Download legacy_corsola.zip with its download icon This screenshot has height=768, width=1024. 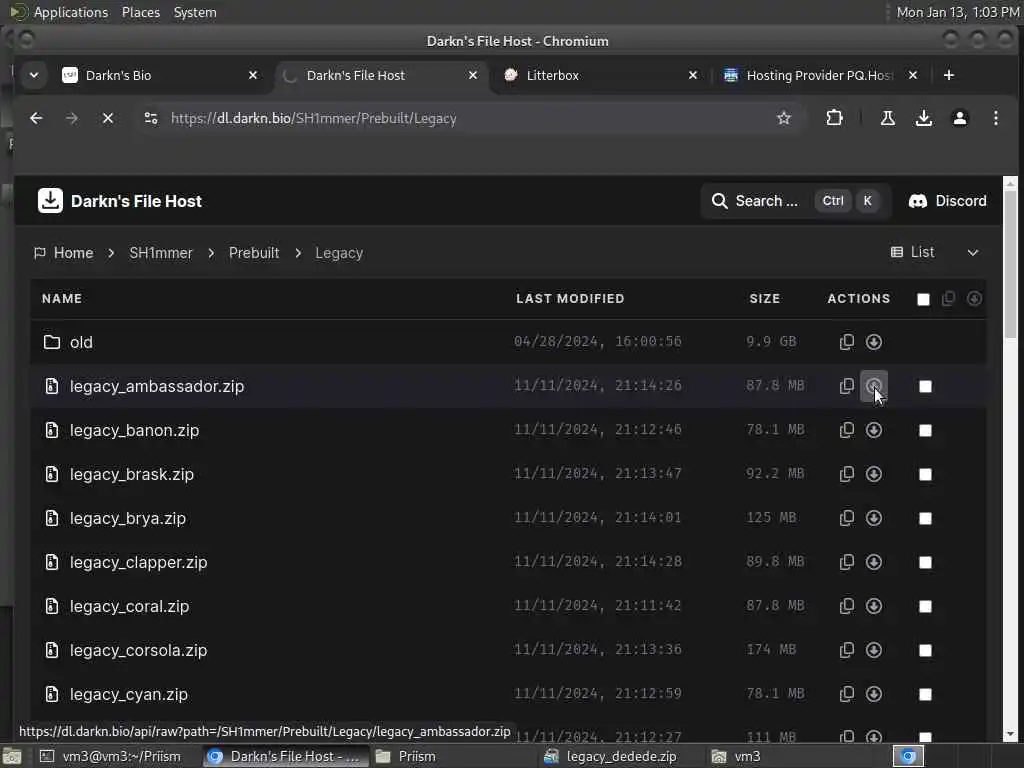(874, 650)
